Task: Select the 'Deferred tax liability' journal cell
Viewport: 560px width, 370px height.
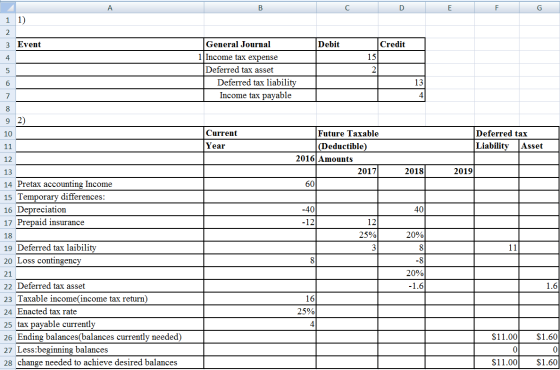Action: [260, 83]
